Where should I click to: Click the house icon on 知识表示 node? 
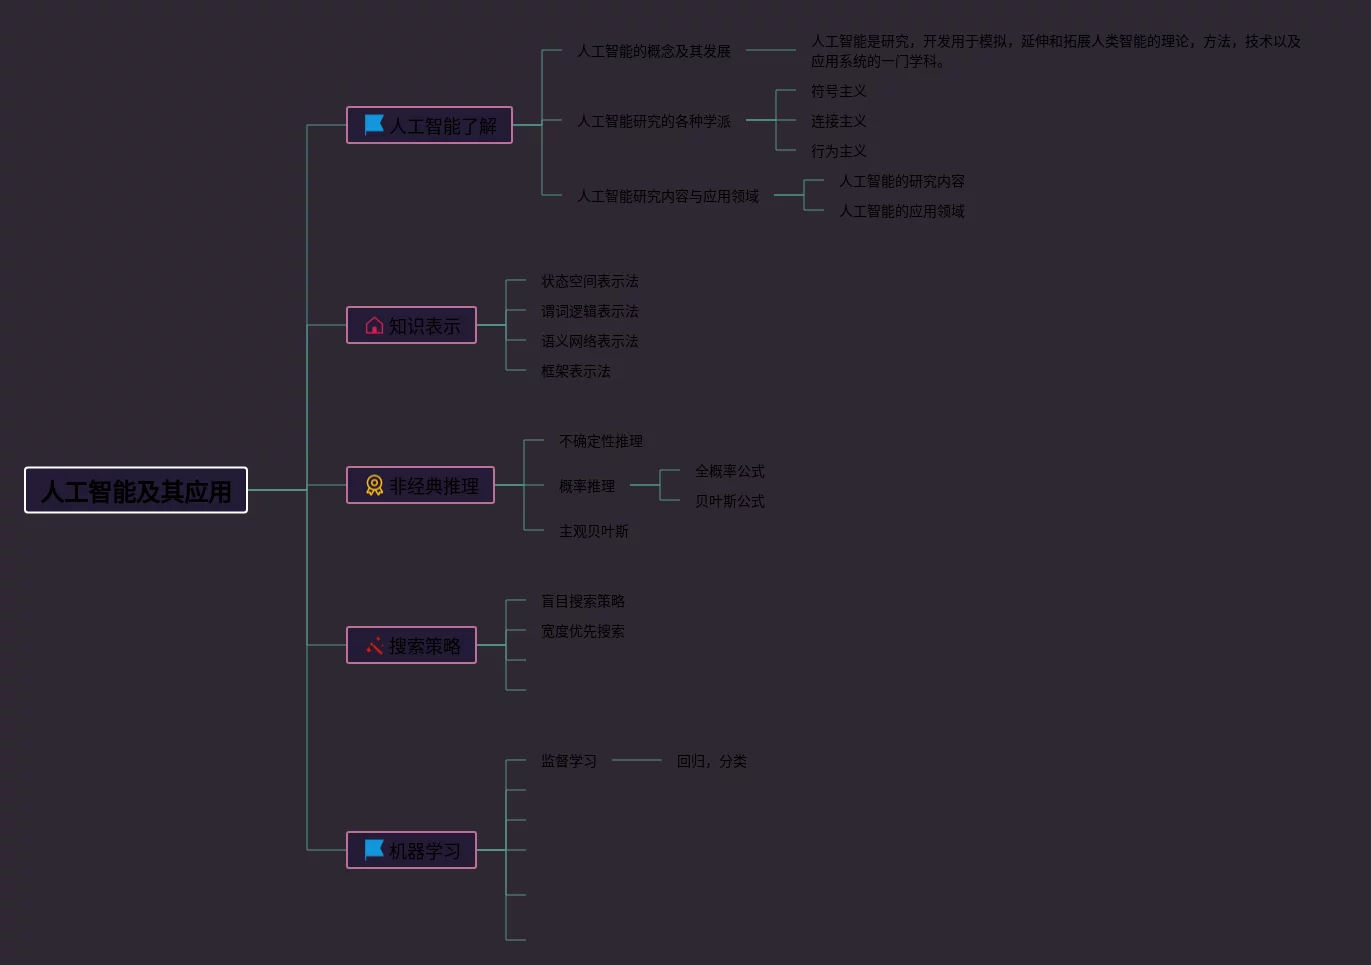pyautogui.click(x=374, y=325)
